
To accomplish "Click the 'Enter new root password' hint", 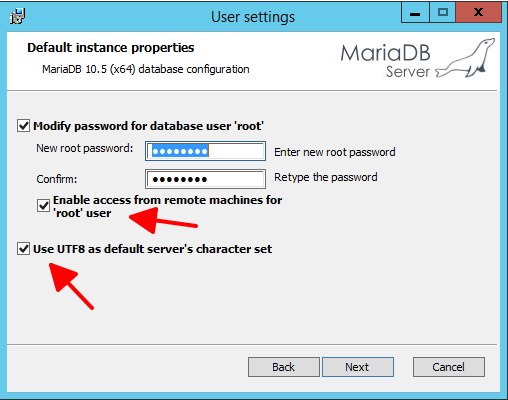I will 335,152.
